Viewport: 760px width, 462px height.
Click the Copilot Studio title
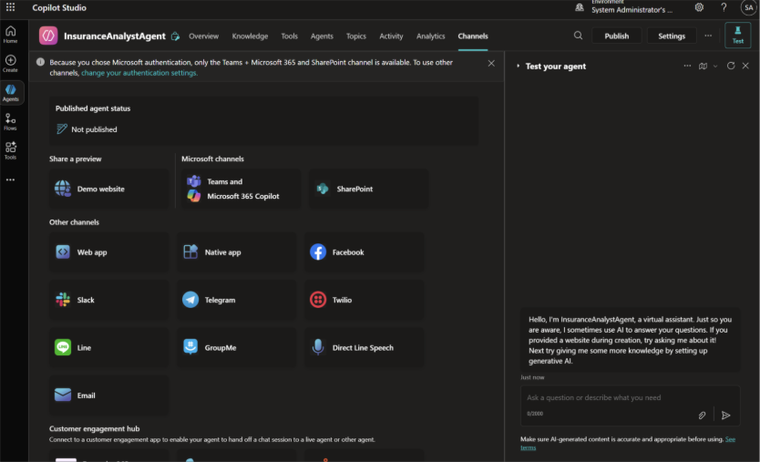pyautogui.click(x=59, y=8)
